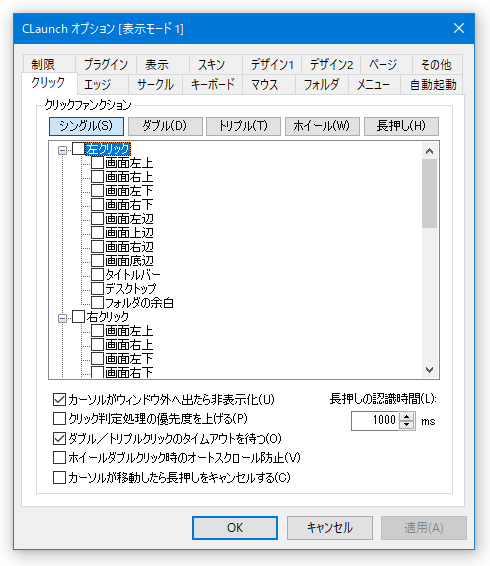Image resolution: width=490 pixels, height=566 pixels.
Task: Uncheck ダブル/トリプルクリックのタイムアウトを待つ(O)
Action: (59, 439)
